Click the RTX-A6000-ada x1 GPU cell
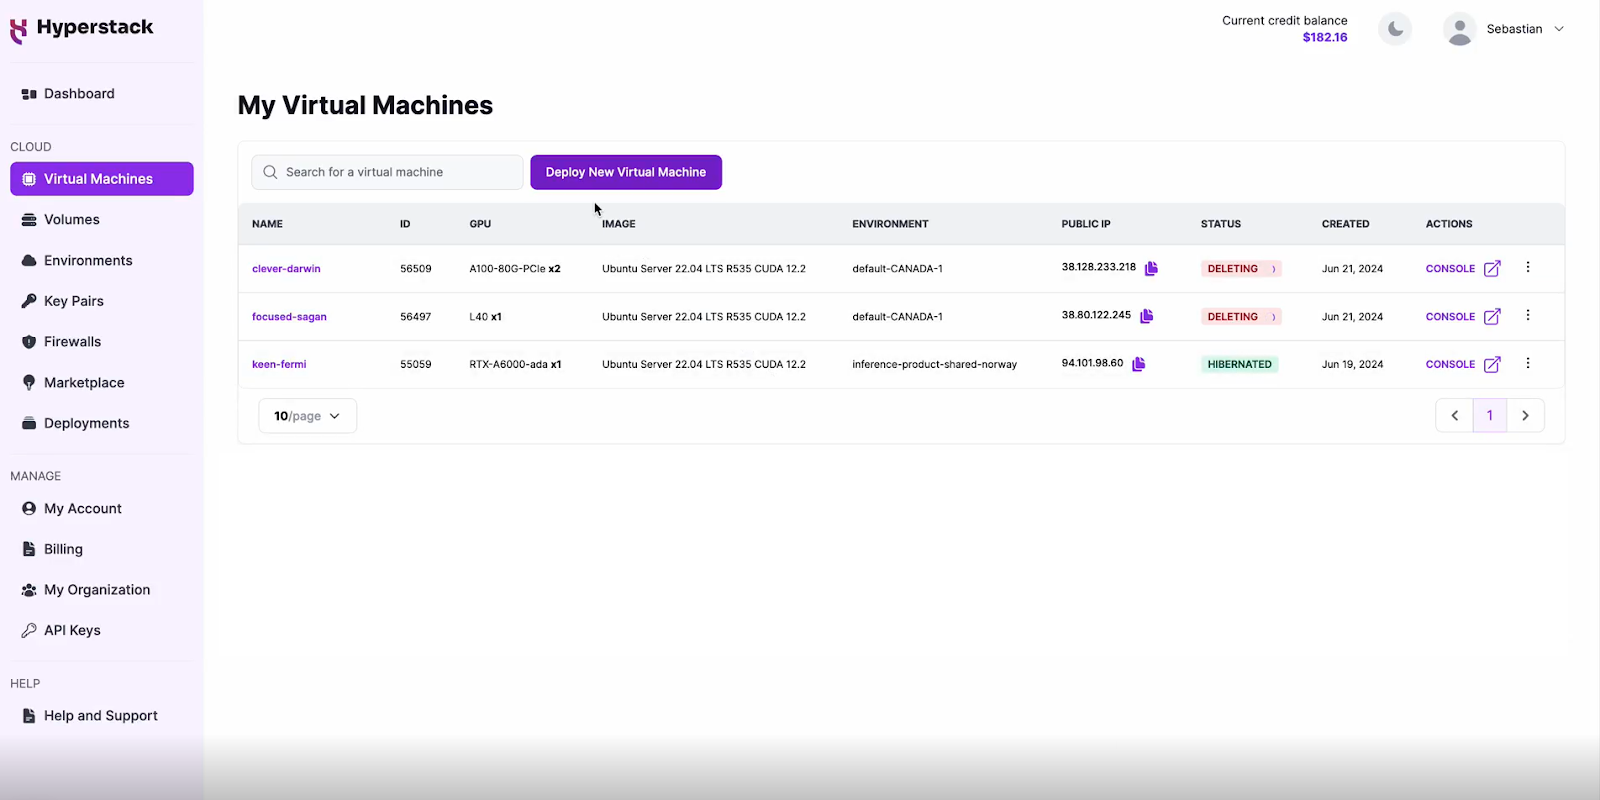 click(515, 365)
